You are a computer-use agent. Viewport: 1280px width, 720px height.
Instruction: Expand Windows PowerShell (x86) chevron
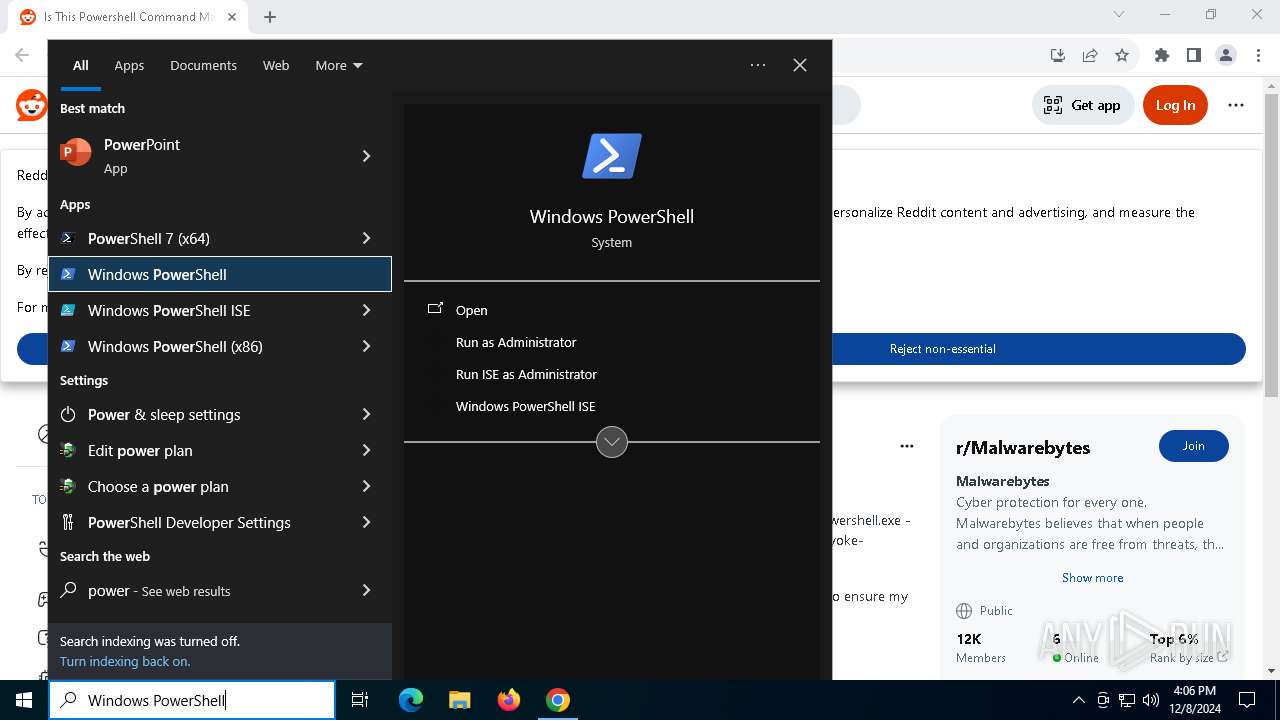367,346
